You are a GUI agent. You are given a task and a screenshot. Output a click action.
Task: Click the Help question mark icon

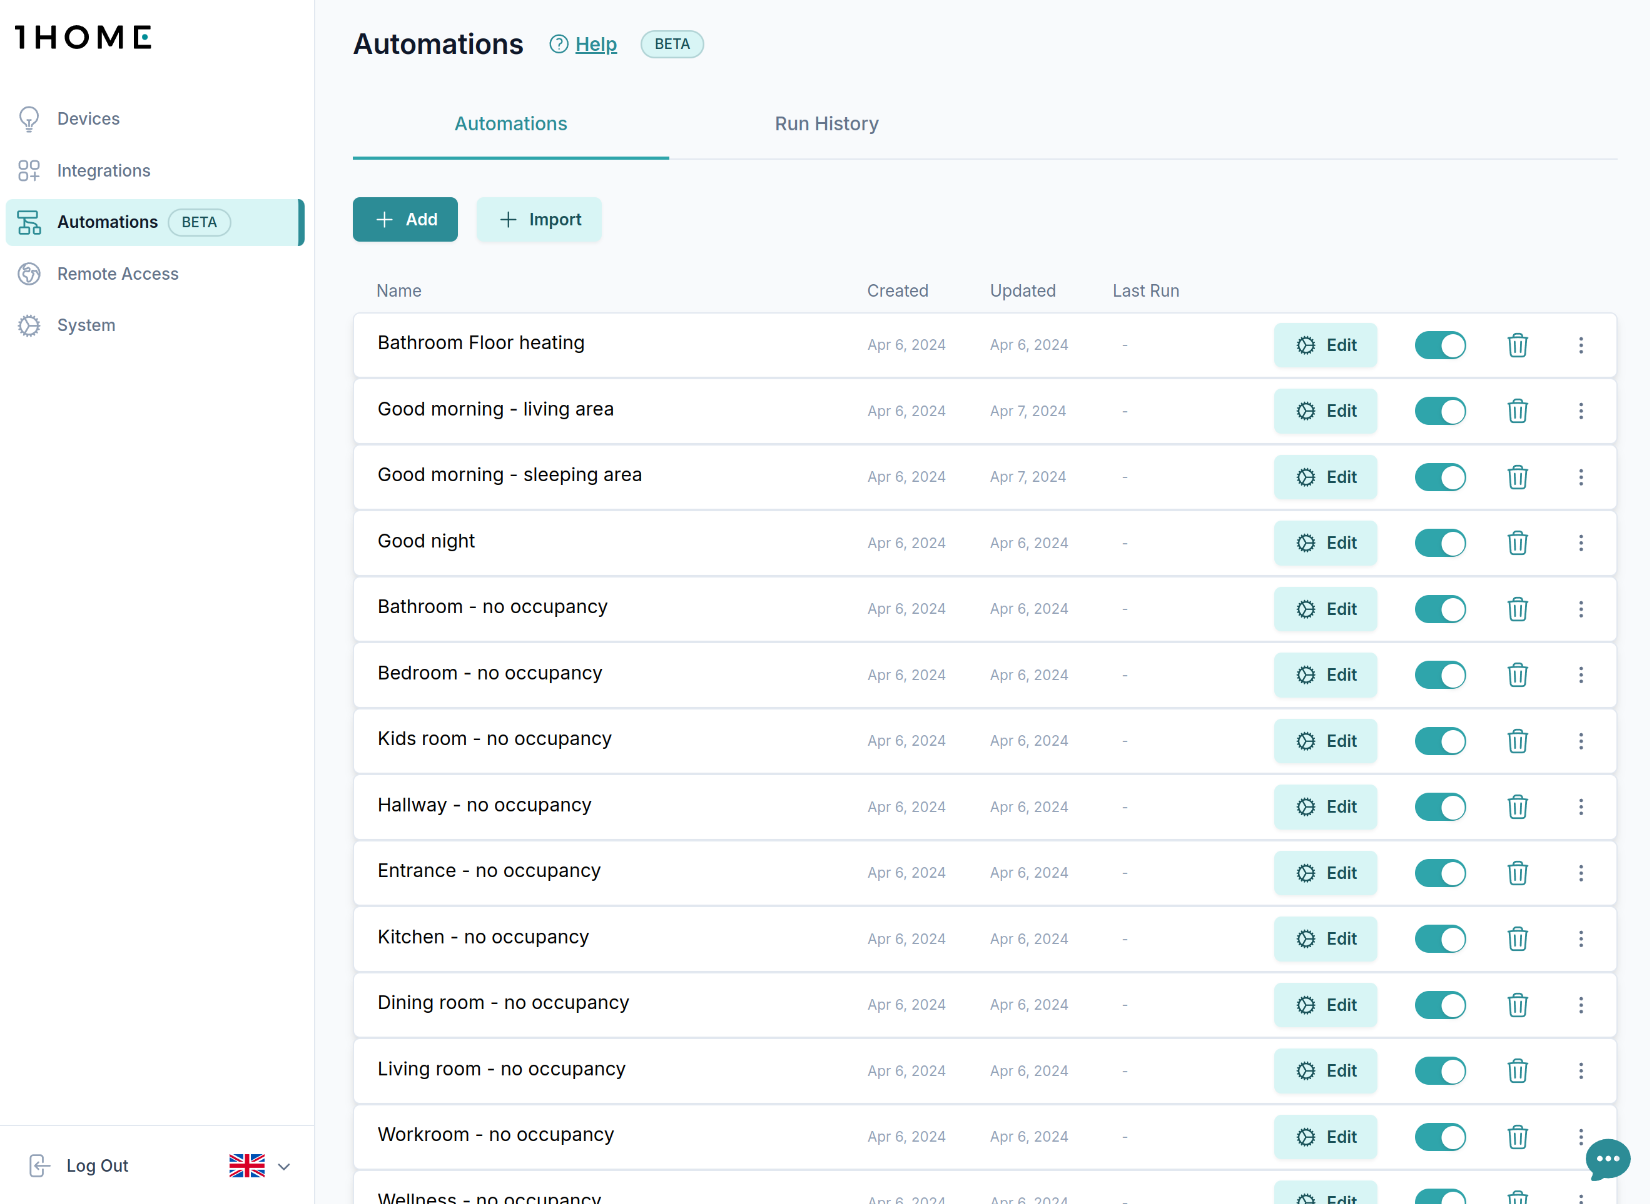tap(559, 44)
